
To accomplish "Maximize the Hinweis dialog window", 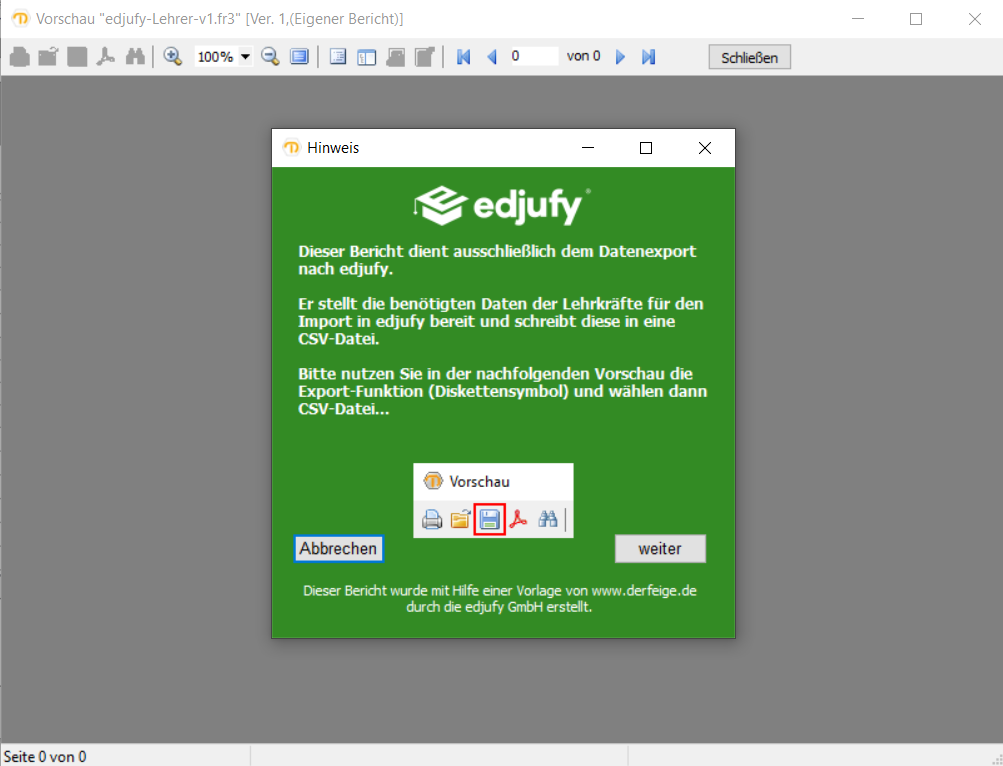I will coord(646,148).
